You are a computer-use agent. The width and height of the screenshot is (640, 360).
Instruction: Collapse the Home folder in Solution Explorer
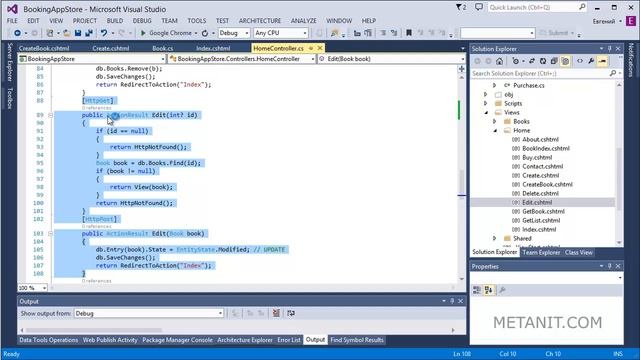495,131
